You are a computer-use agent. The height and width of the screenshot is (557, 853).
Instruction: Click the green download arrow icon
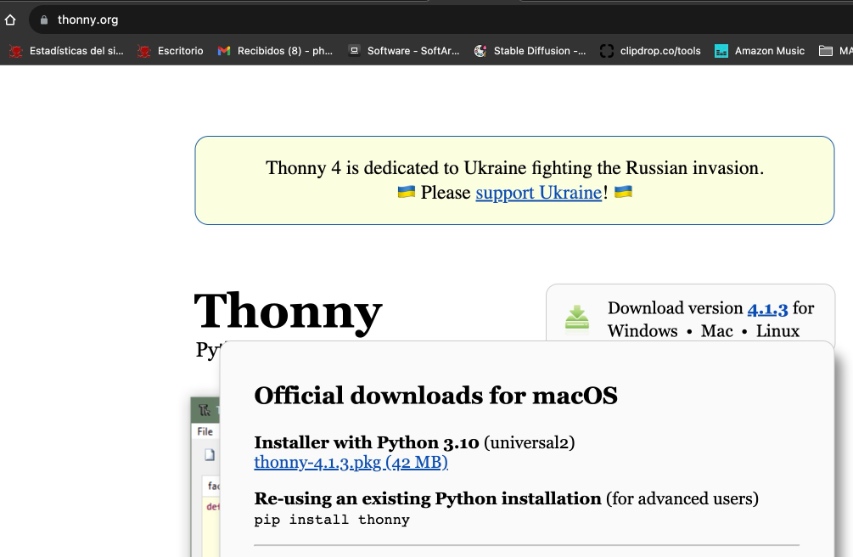[577, 317]
